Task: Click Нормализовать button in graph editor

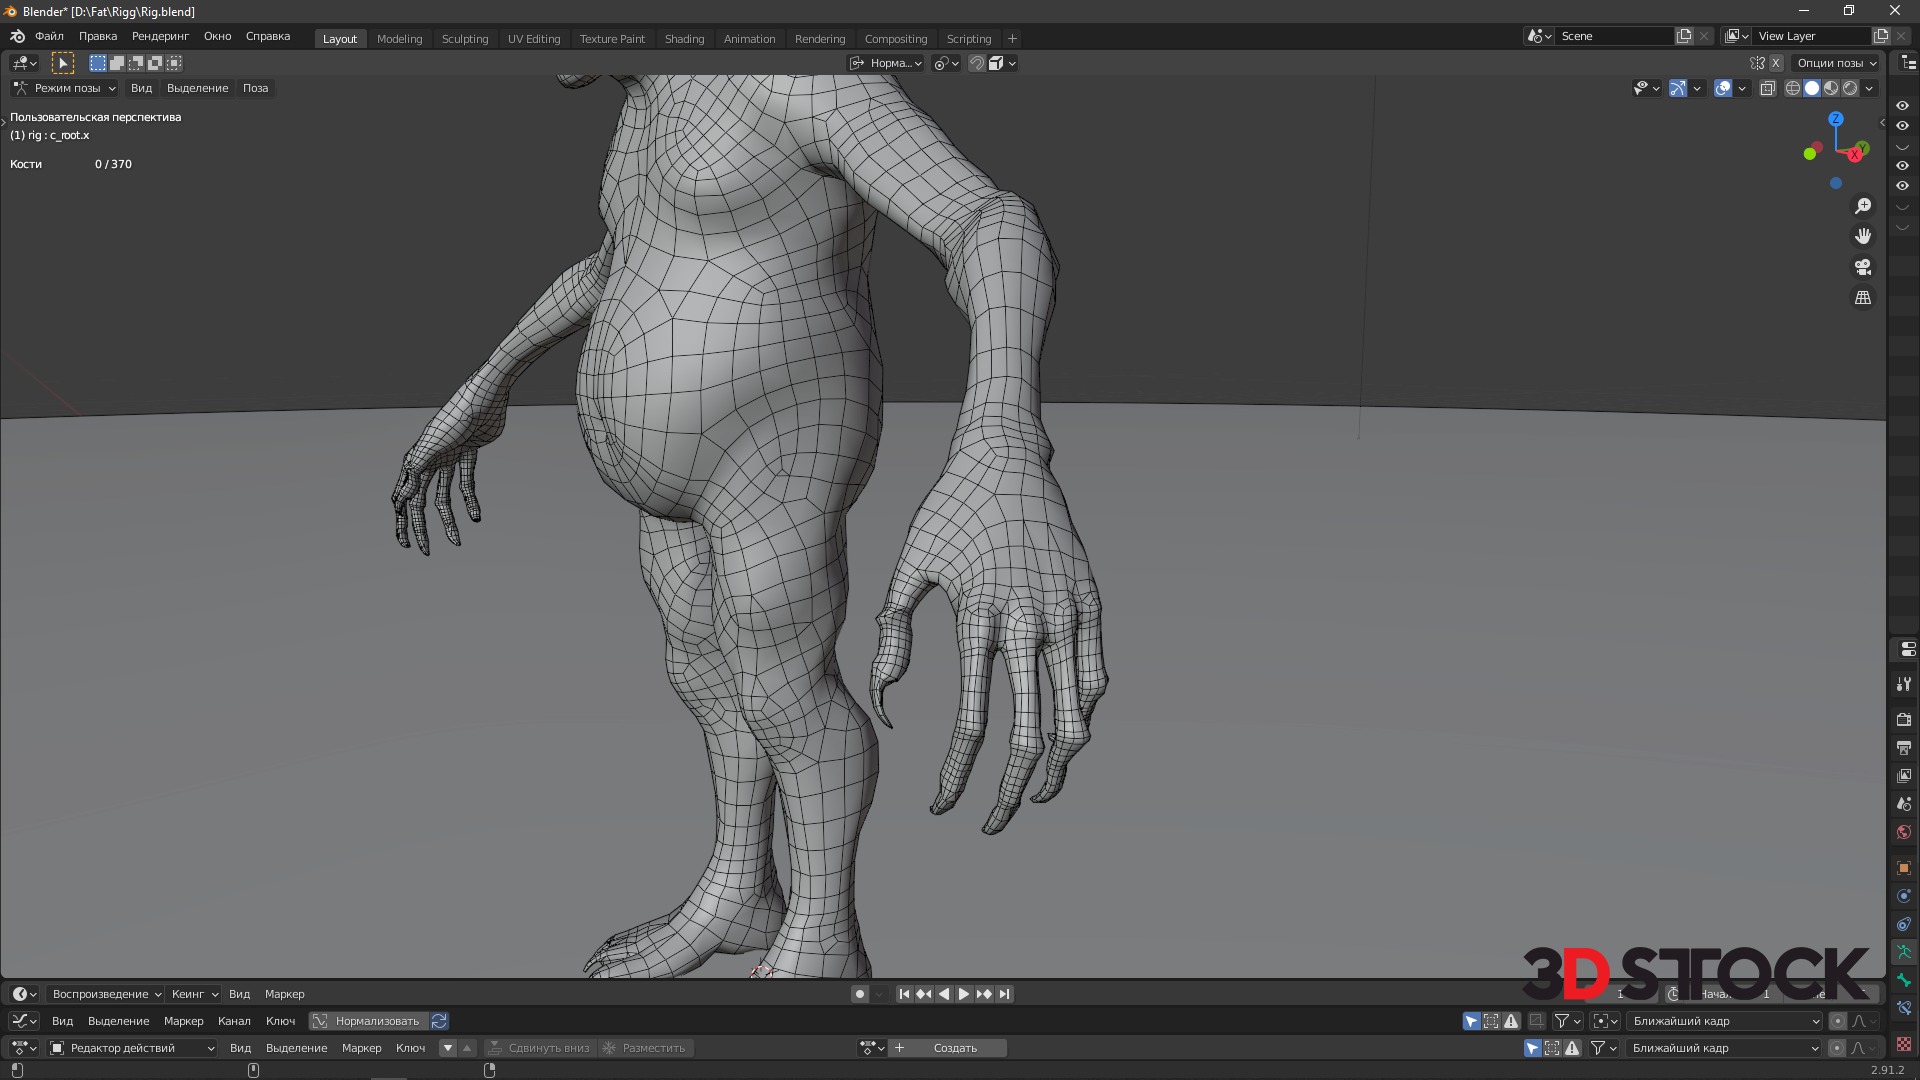Action: point(368,1021)
